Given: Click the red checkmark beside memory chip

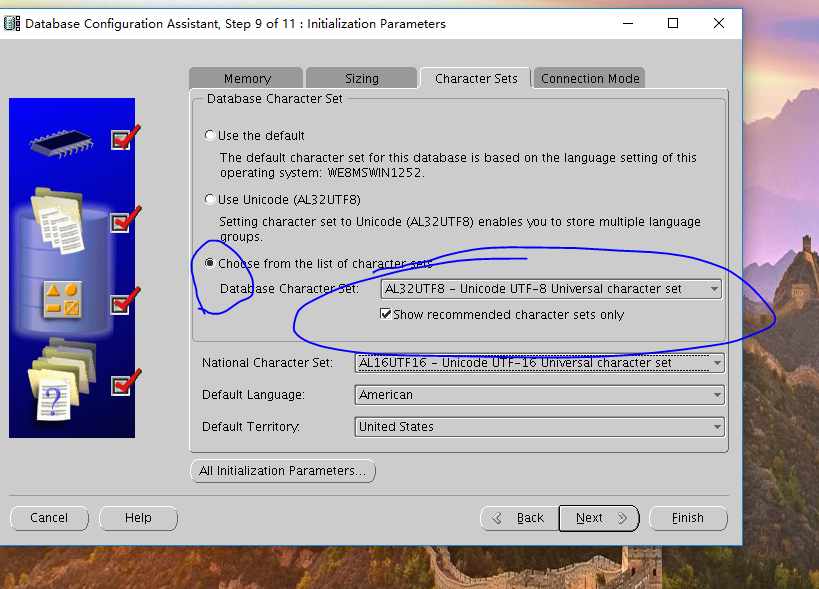Looking at the screenshot, I should click(x=125, y=138).
